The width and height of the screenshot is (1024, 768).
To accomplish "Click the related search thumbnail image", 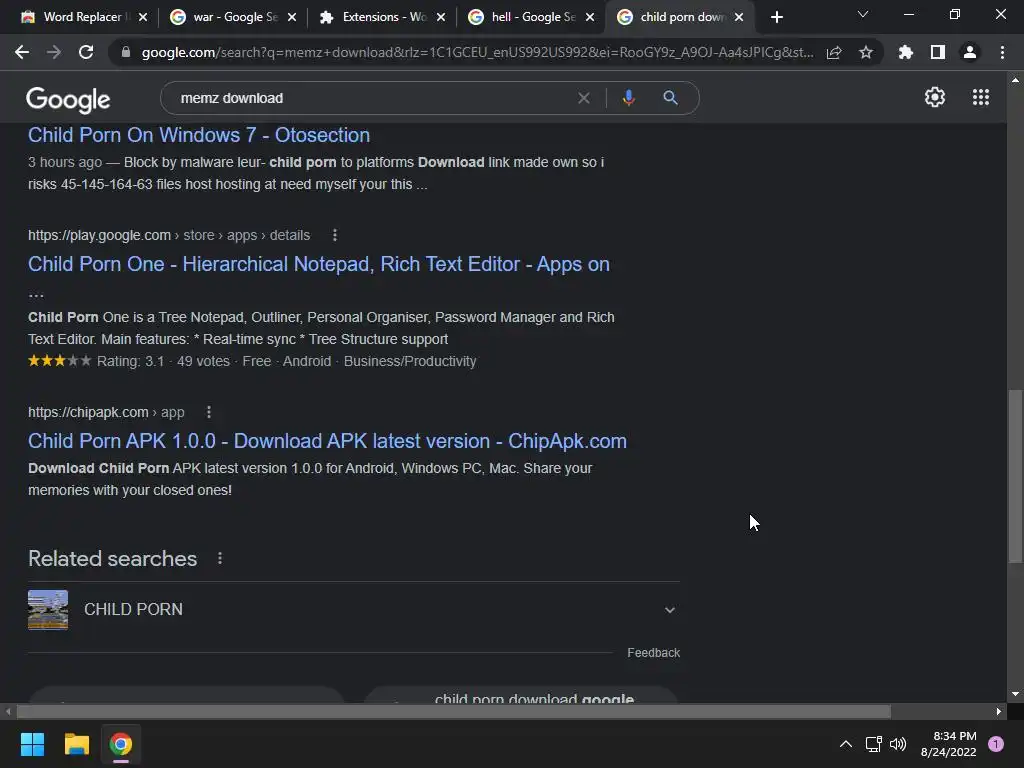I will pos(48,610).
